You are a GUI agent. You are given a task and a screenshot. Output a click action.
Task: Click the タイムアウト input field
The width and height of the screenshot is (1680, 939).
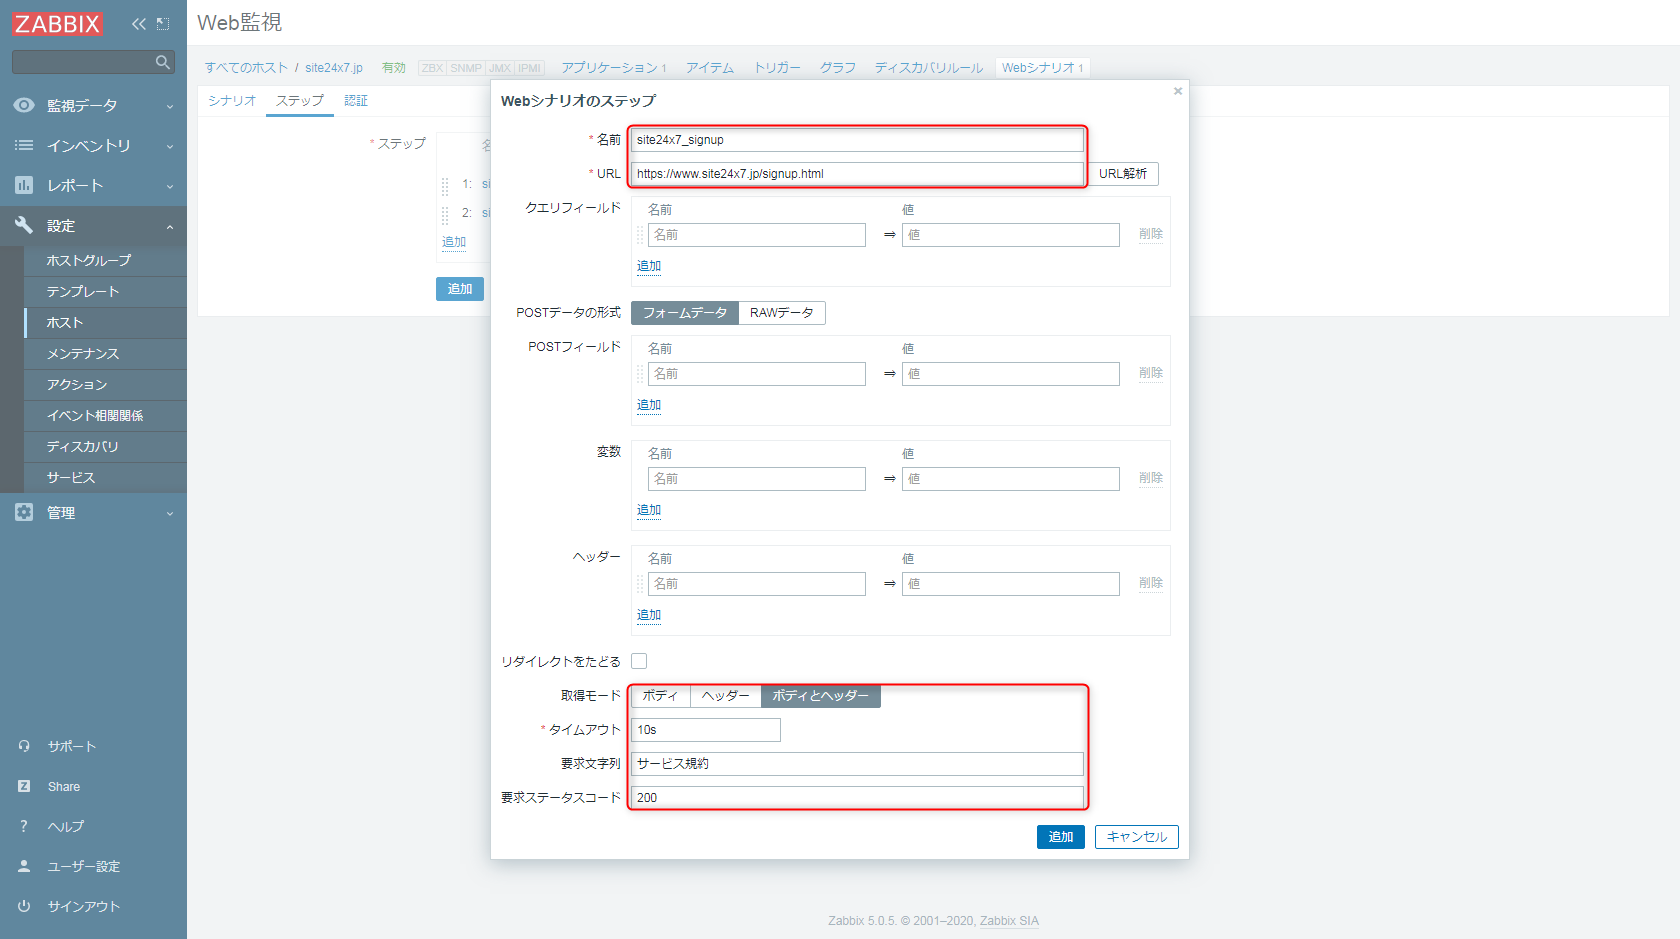[706, 730]
